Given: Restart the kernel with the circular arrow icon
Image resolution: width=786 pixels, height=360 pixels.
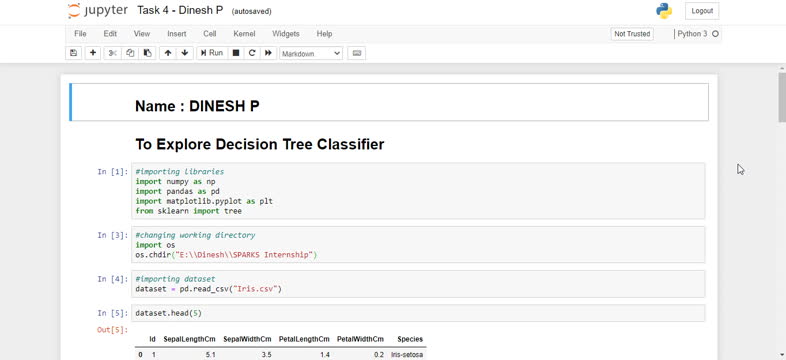Looking at the screenshot, I should point(252,53).
